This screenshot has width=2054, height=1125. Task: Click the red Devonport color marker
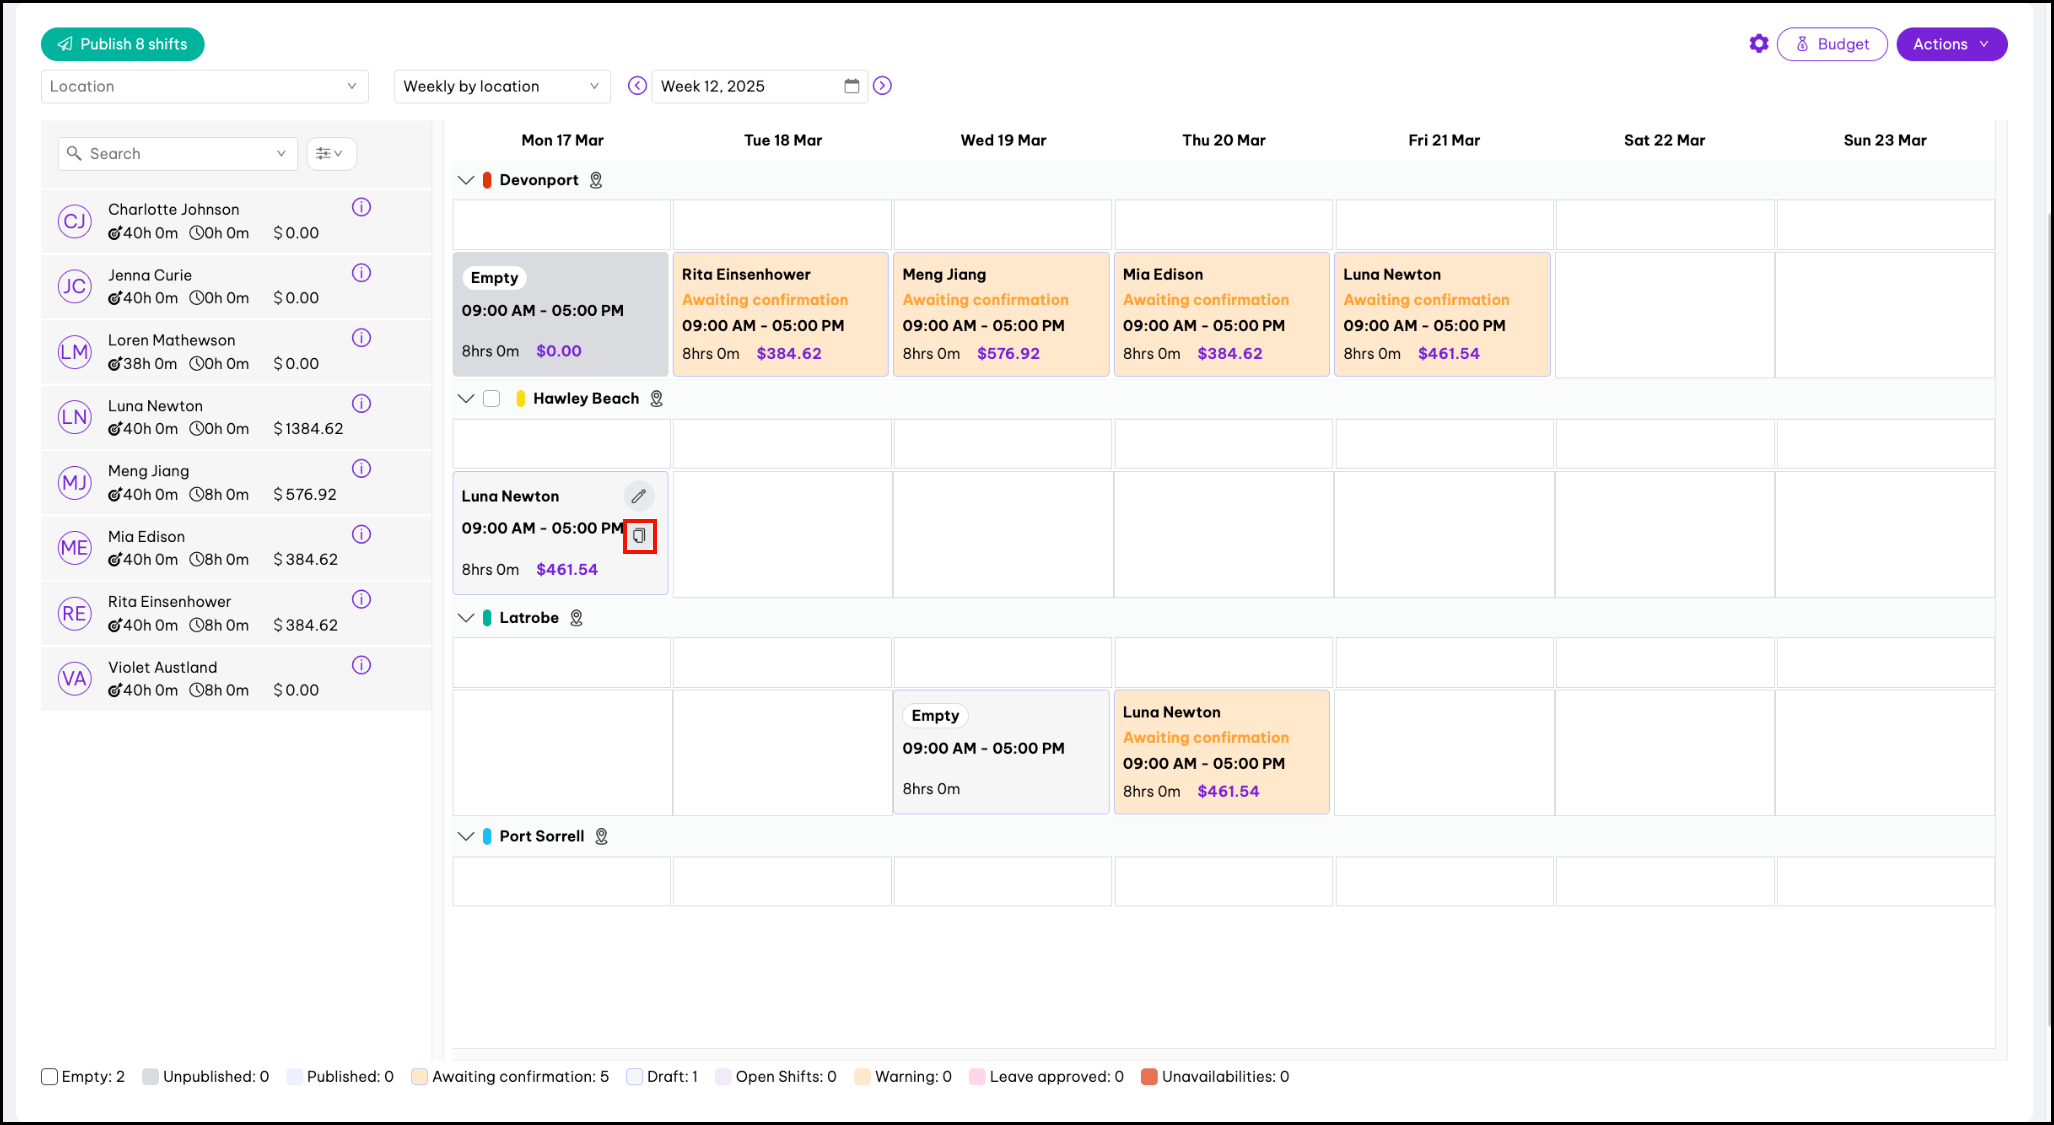tap(487, 180)
